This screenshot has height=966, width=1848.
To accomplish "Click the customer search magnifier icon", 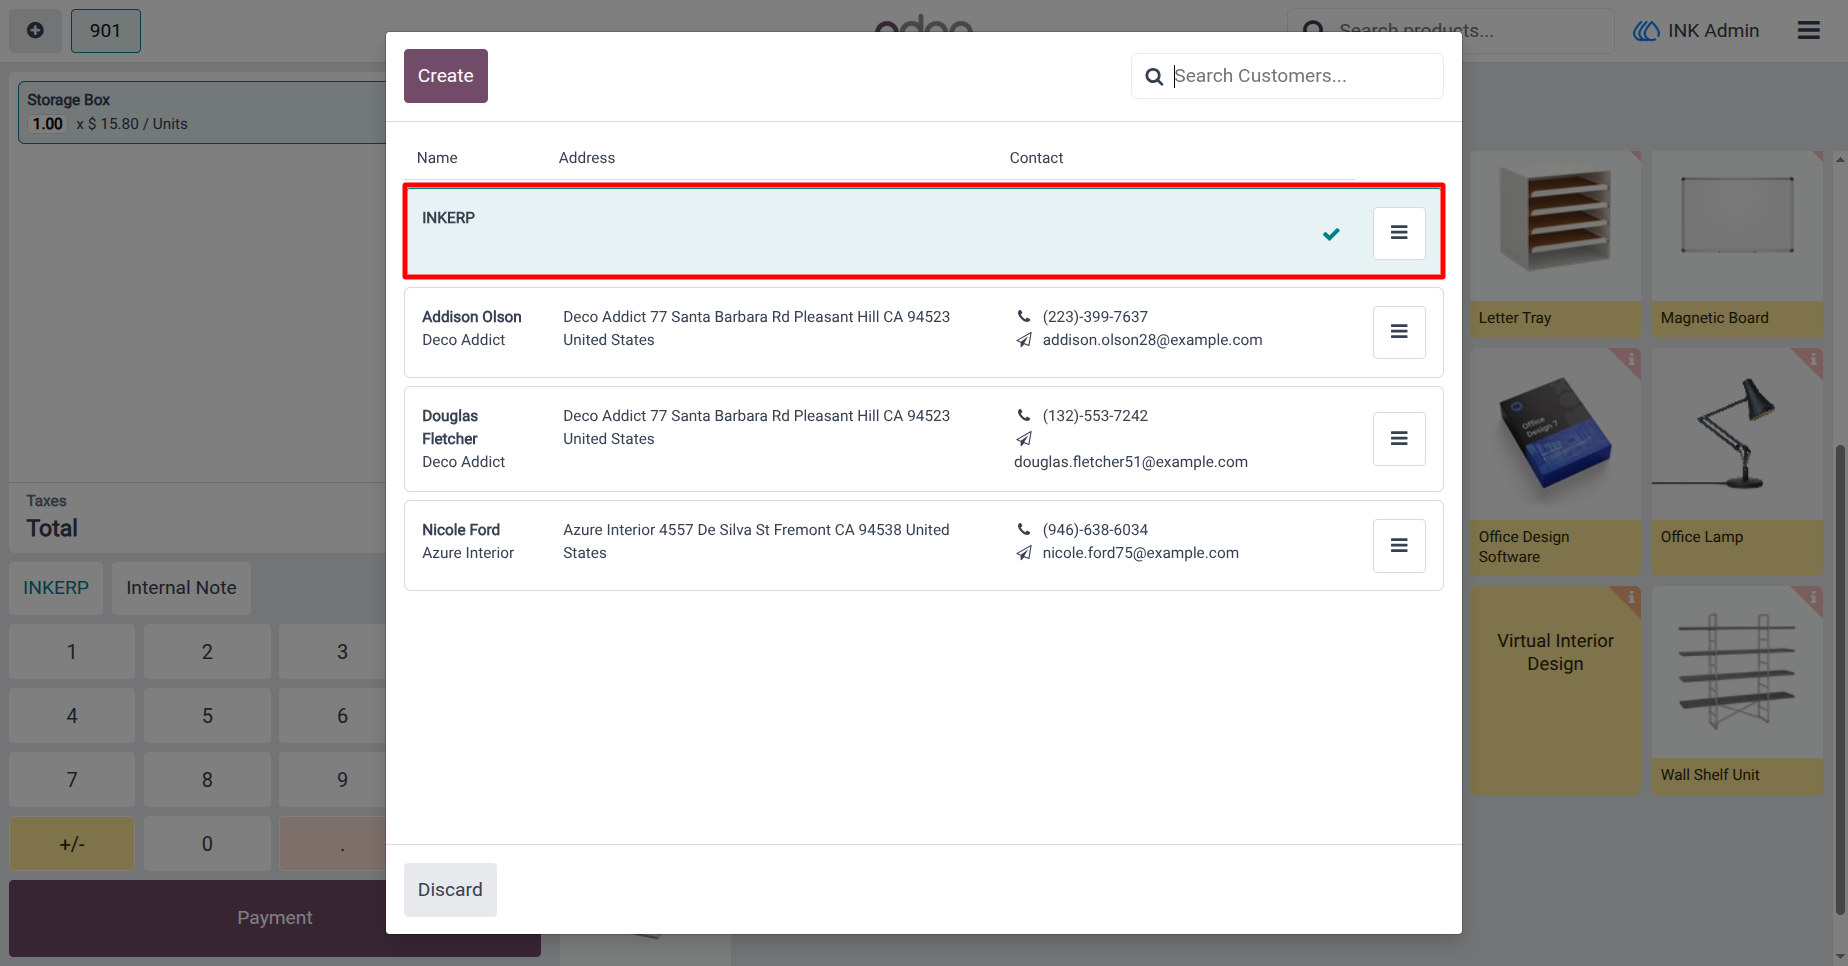I will pyautogui.click(x=1154, y=77).
